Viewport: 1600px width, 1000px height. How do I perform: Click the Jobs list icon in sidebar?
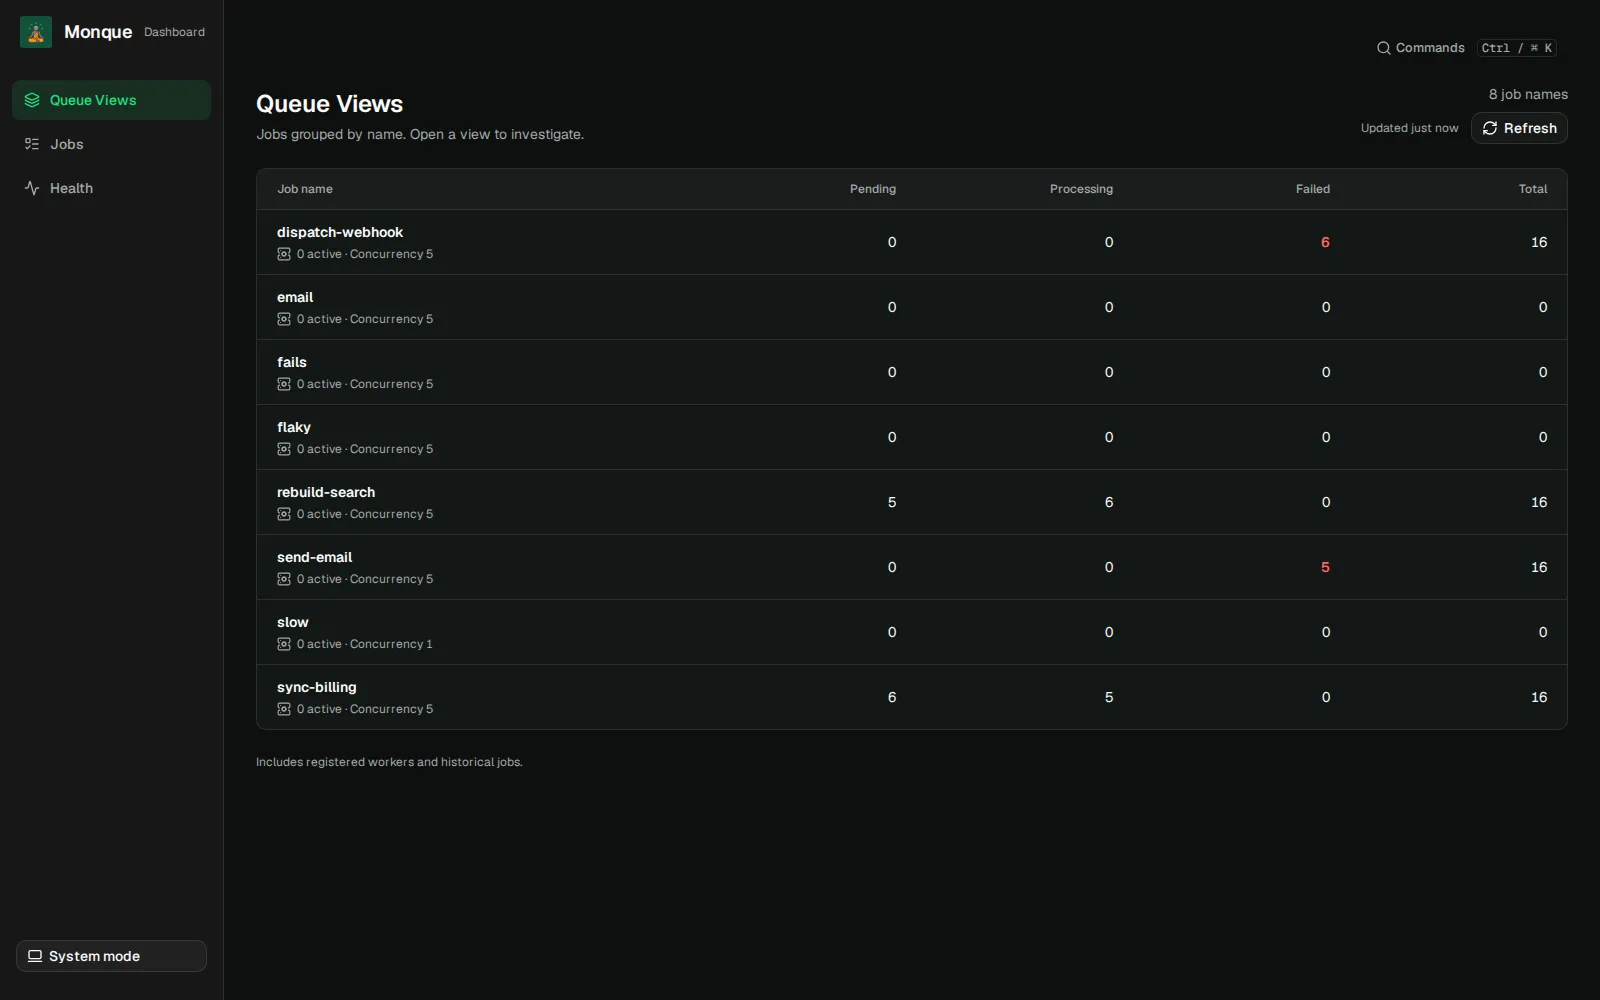(x=32, y=144)
